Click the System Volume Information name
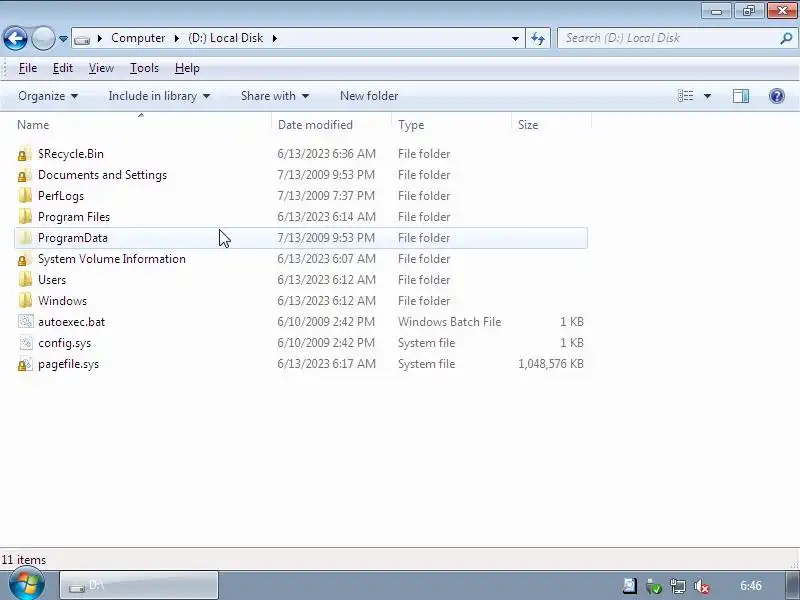 tap(112, 259)
